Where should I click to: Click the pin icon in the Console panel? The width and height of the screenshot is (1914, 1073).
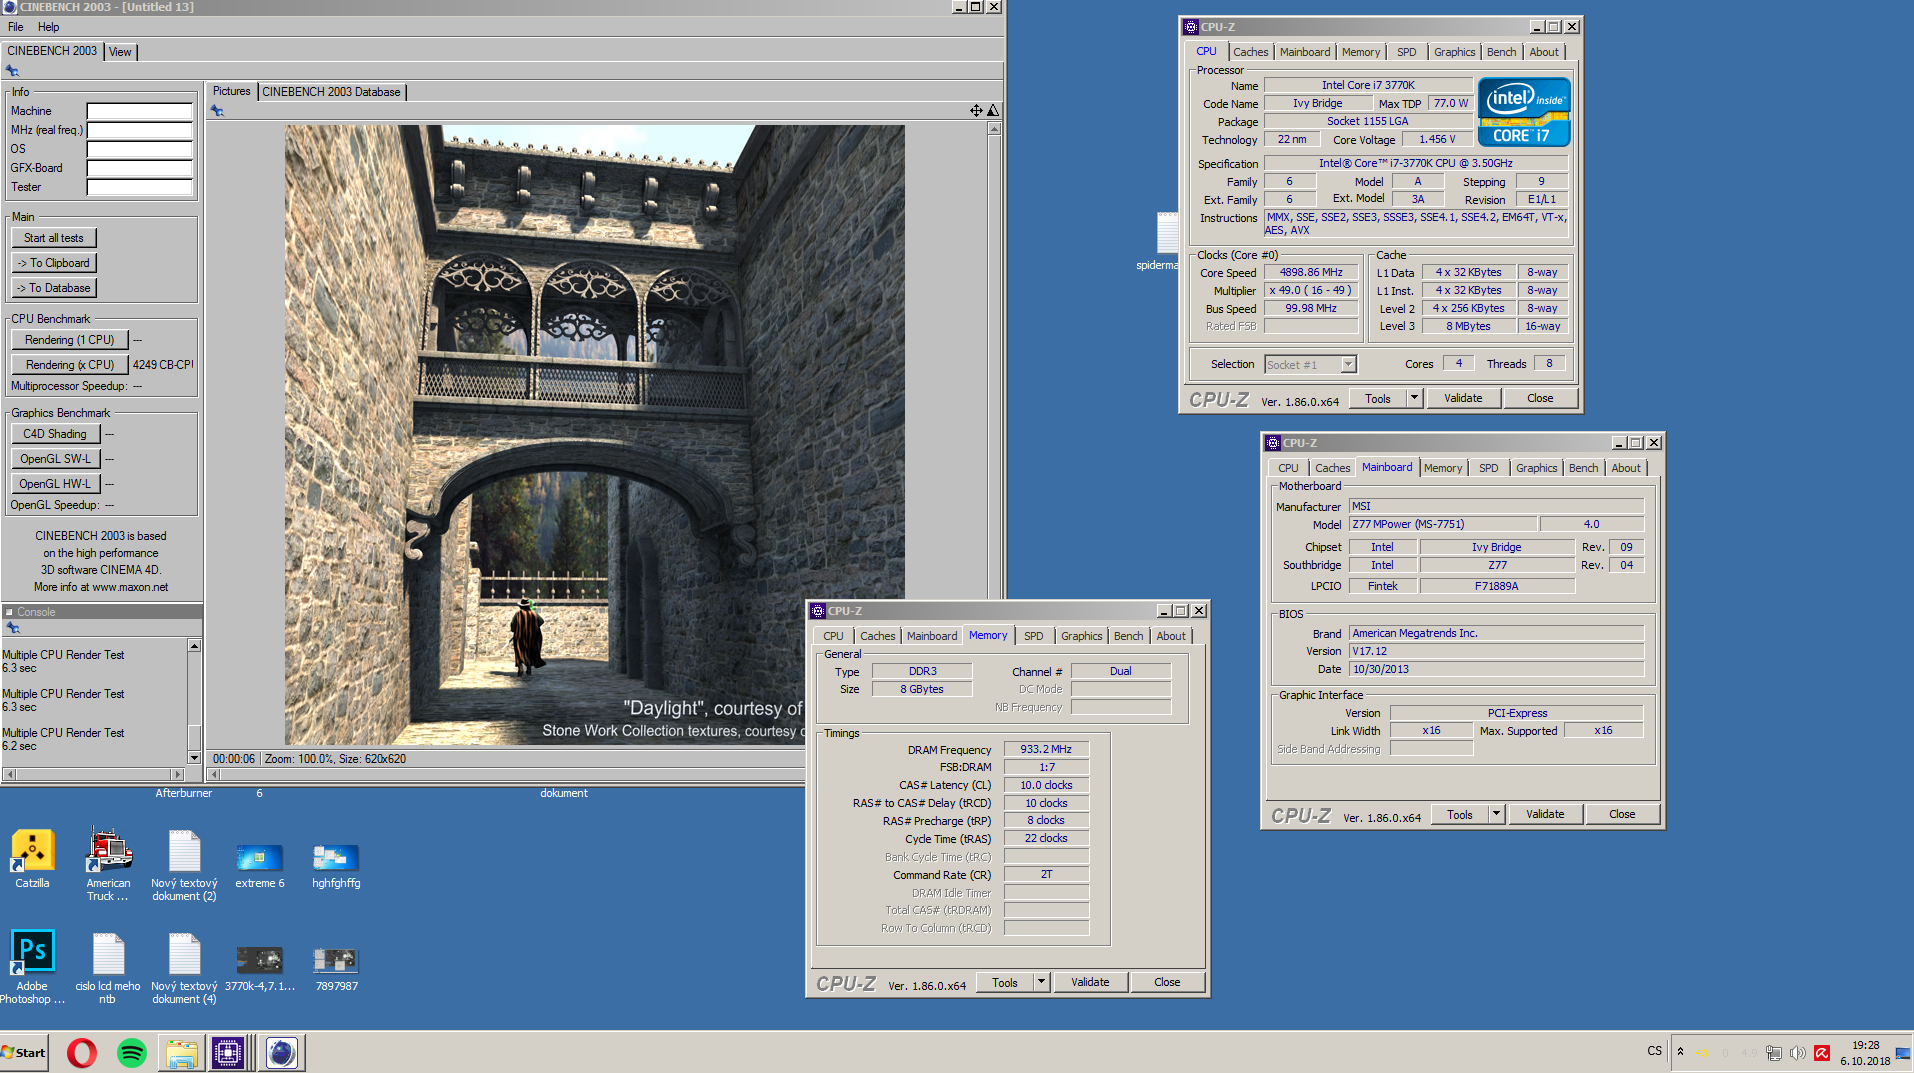tap(13, 628)
